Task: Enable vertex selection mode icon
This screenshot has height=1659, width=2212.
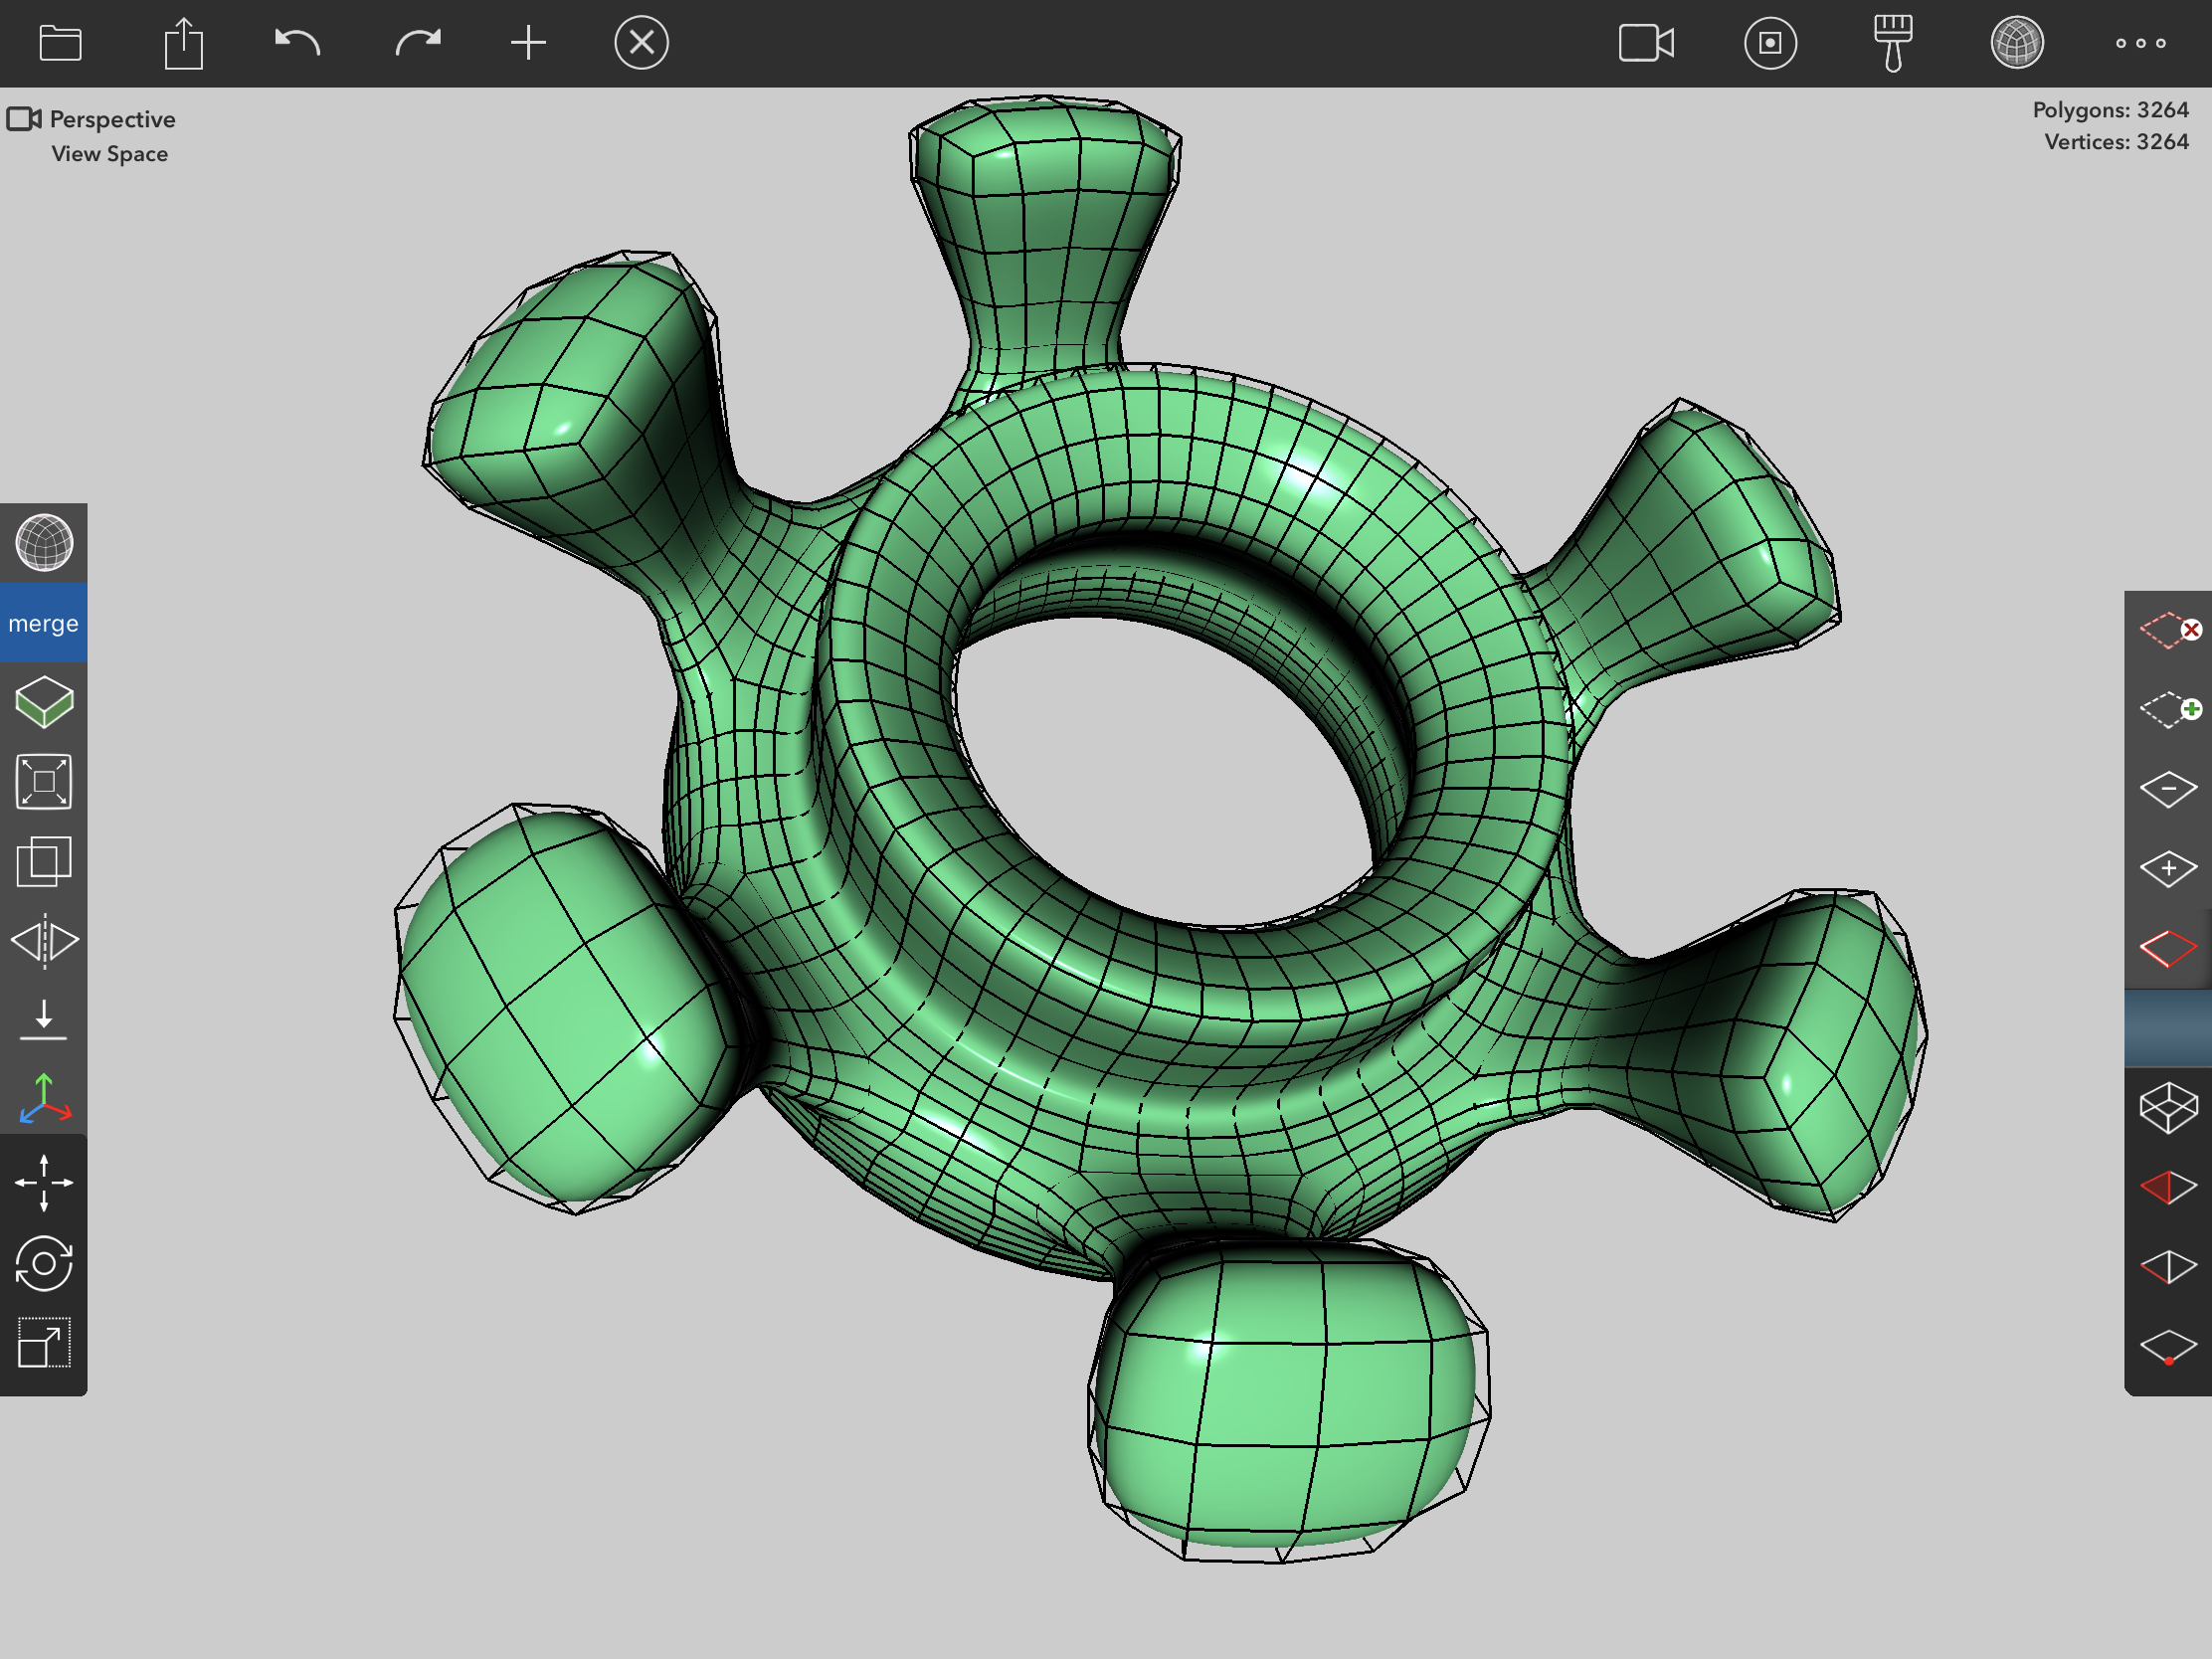Action: coord(2167,1347)
